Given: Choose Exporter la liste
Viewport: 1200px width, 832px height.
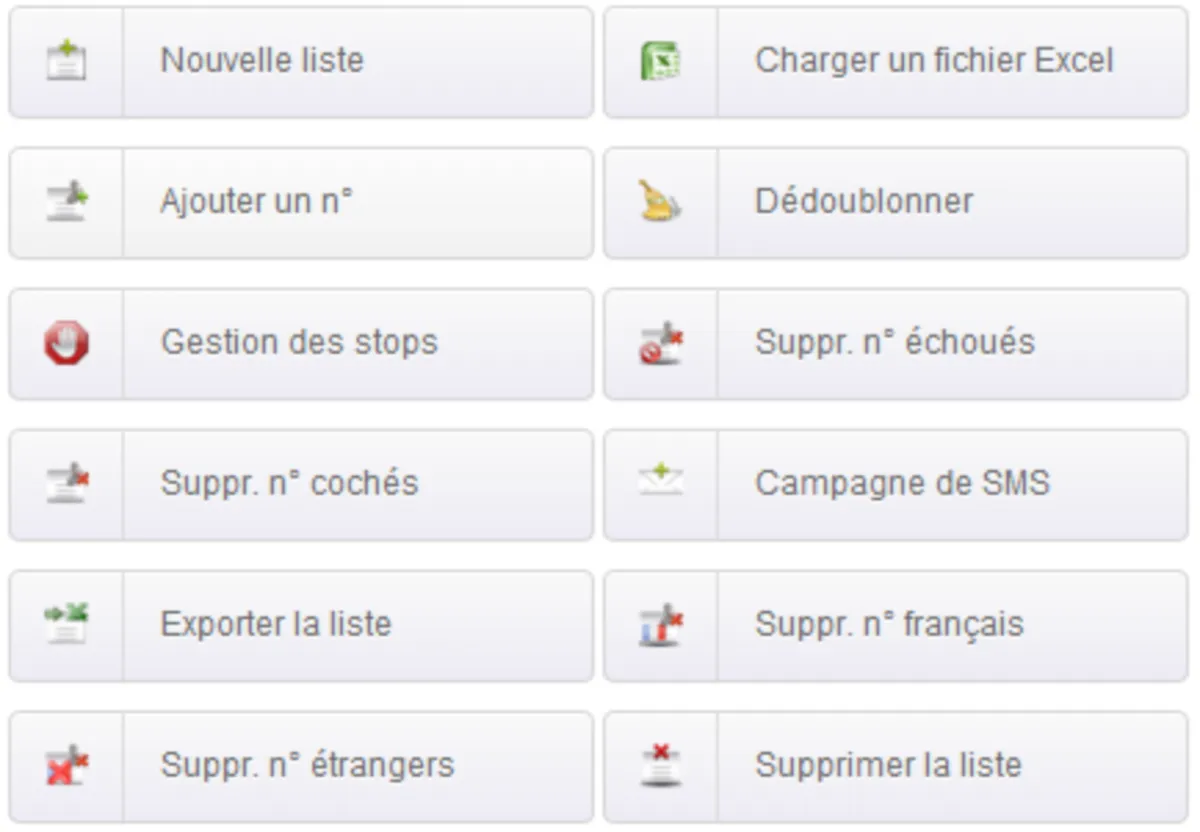Looking at the screenshot, I should [276, 625].
